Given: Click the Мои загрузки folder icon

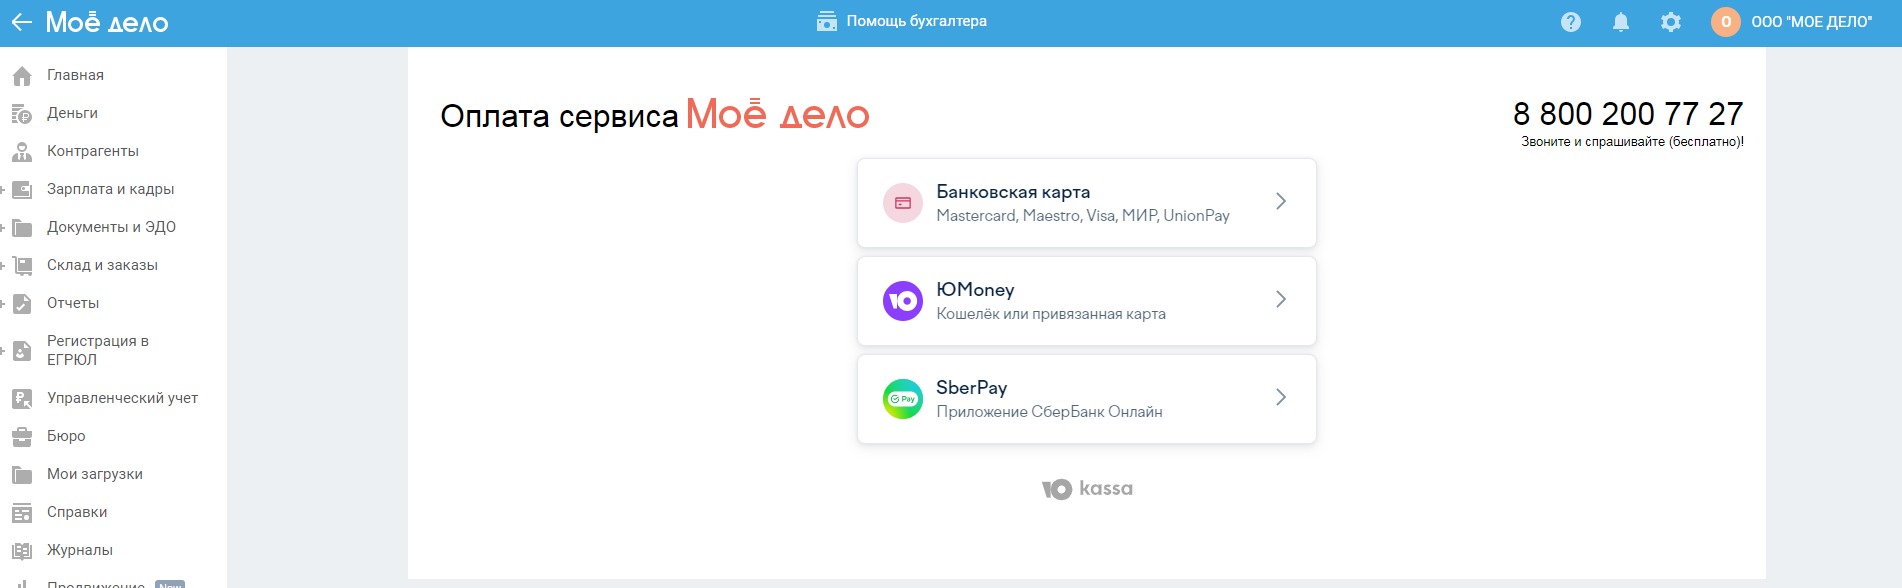Looking at the screenshot, I should [x=22, y=475].
